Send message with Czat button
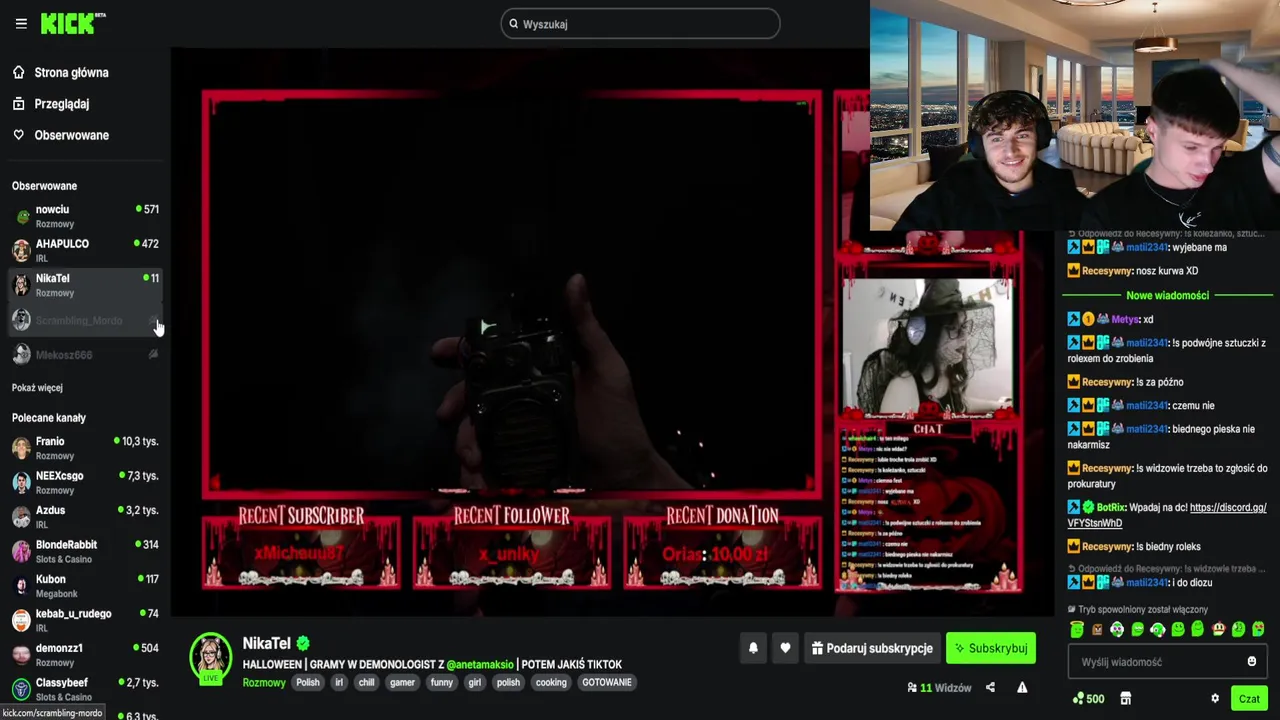The width and height of the screenshot is (1280, 720). [x=1249, y=698]
